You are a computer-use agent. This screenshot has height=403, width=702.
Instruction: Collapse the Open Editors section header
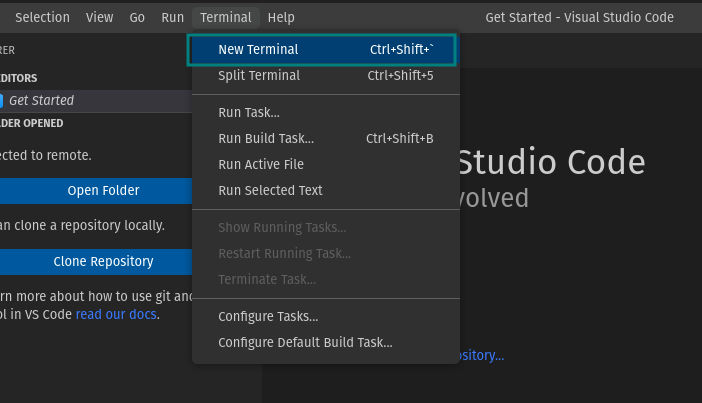96,78
